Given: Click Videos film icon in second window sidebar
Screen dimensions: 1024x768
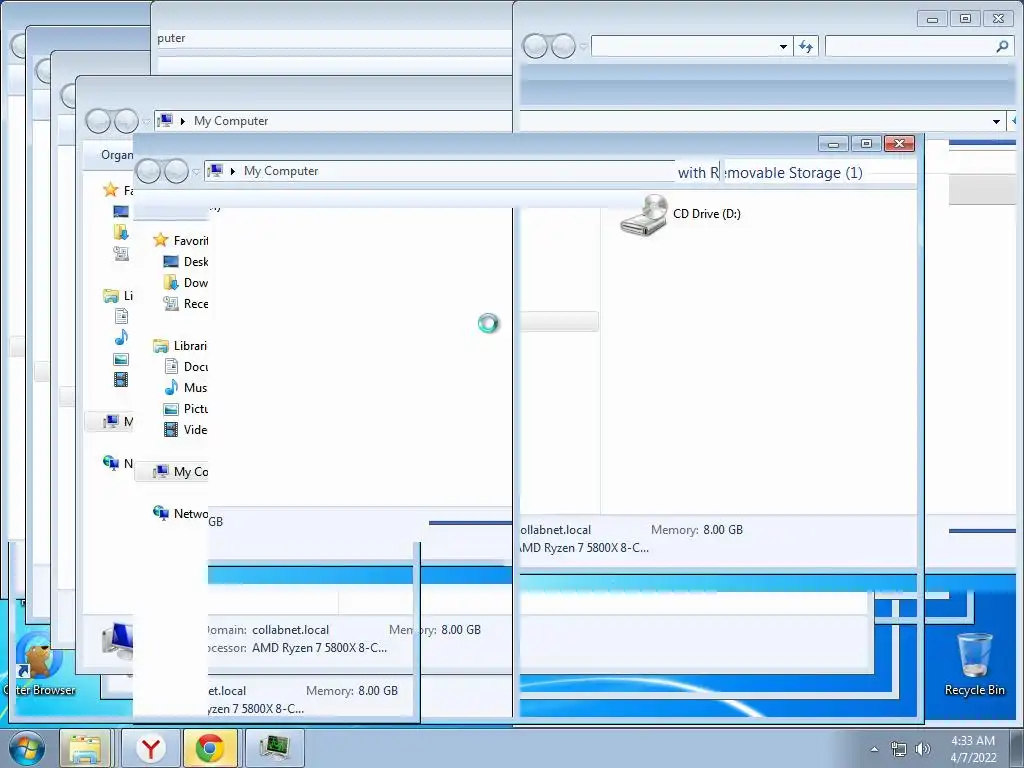Looking at the screenshot, I should point(121,379).
